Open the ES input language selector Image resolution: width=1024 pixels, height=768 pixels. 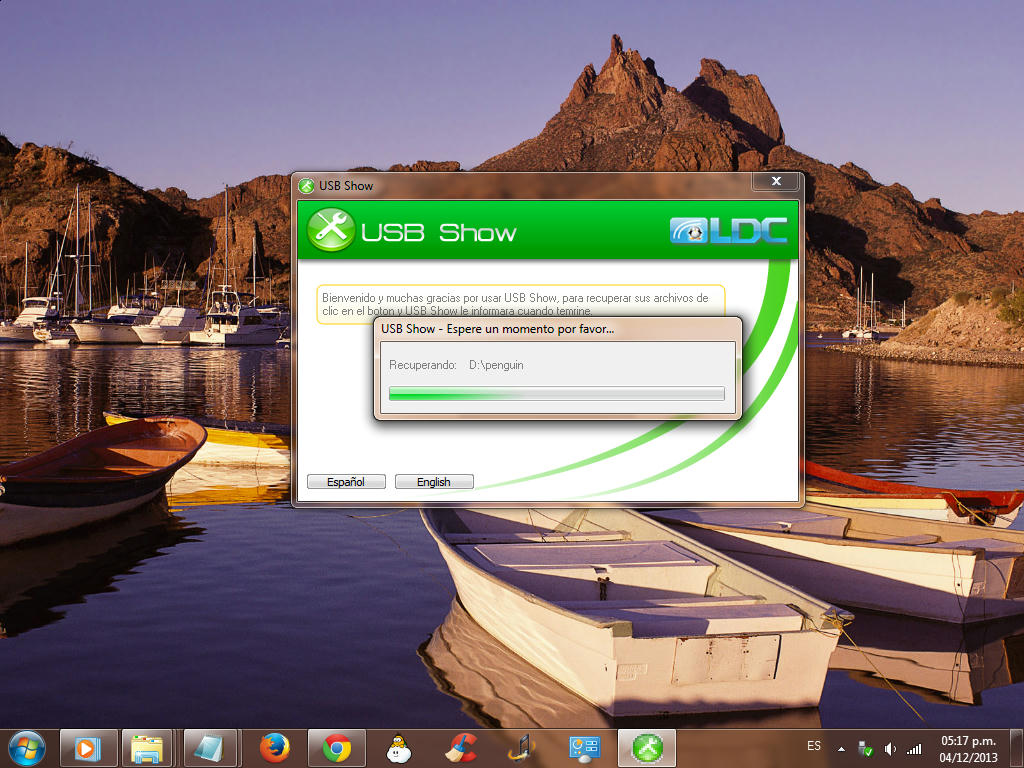point(814,746)
